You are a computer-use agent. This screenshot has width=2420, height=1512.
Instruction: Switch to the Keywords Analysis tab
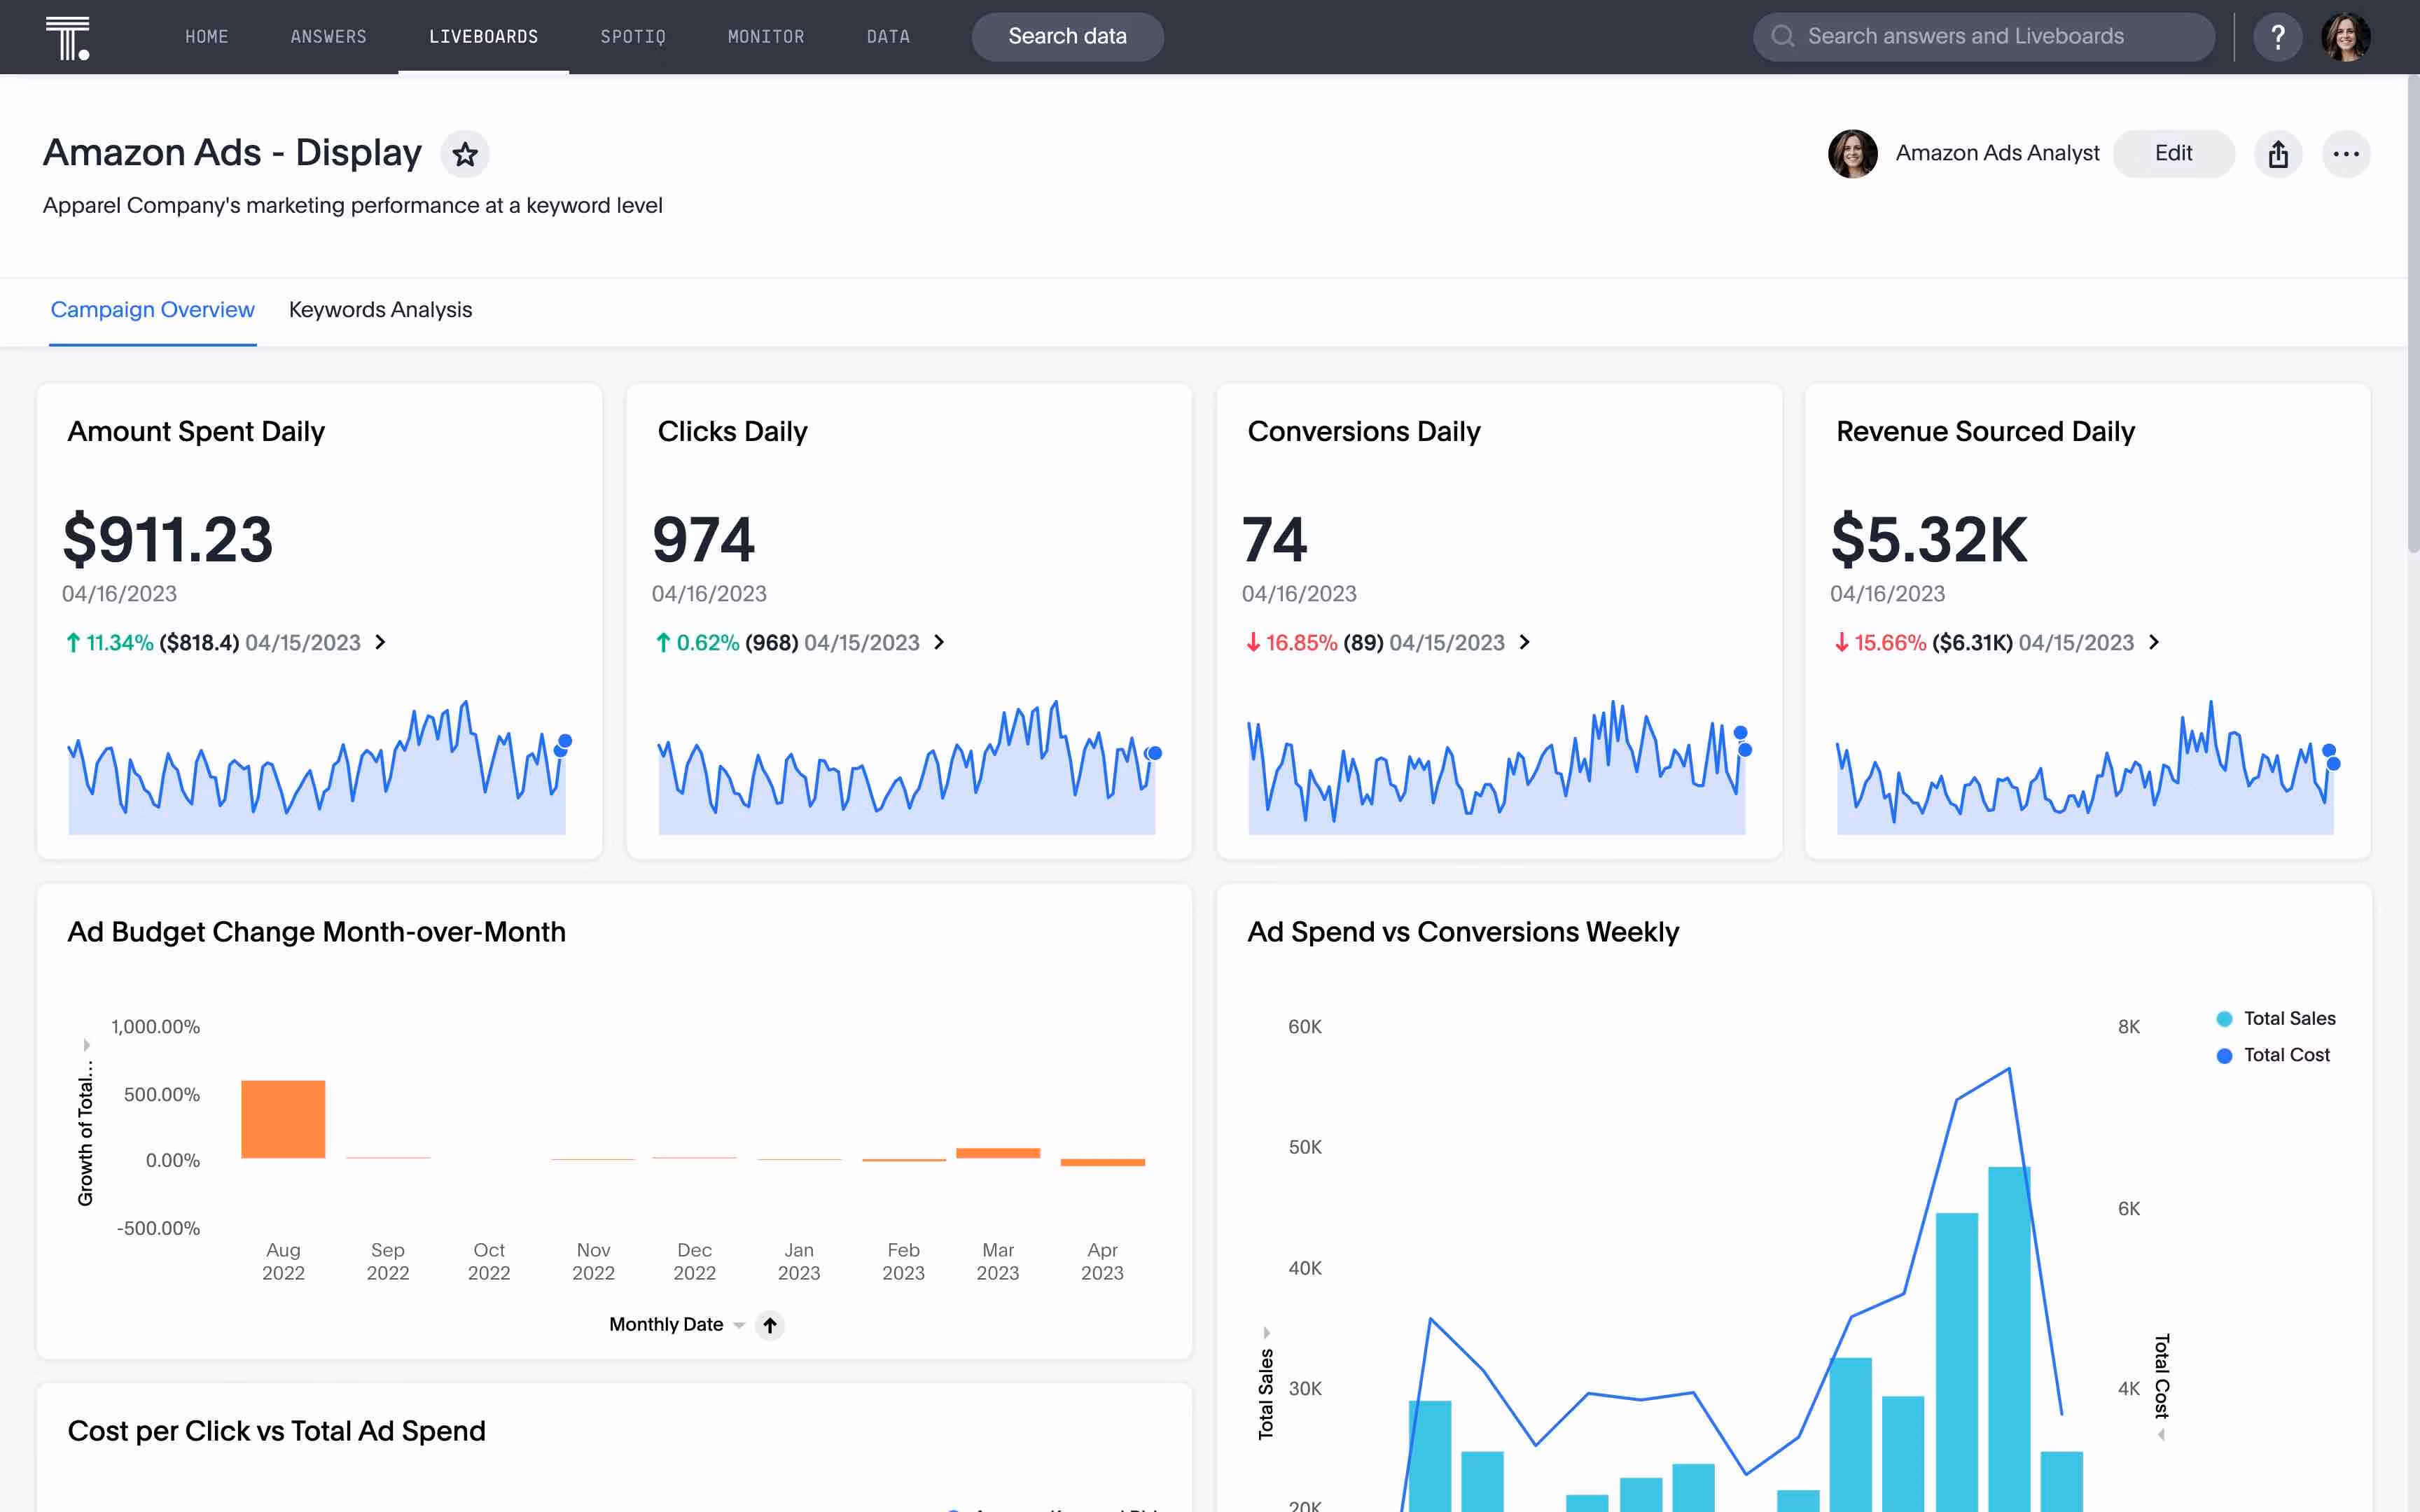click(x=380, y=310)
